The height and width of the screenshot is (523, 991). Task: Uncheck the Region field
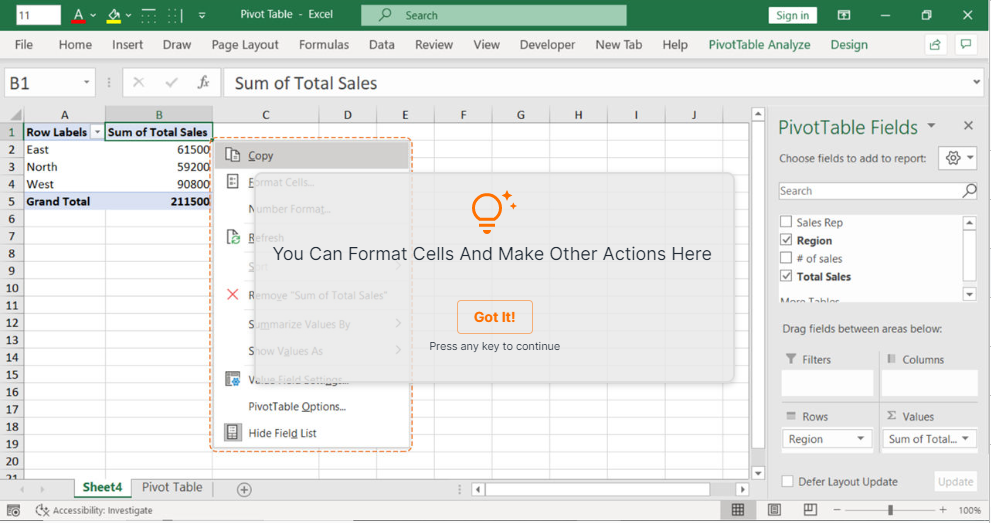(x=786, y=240)
